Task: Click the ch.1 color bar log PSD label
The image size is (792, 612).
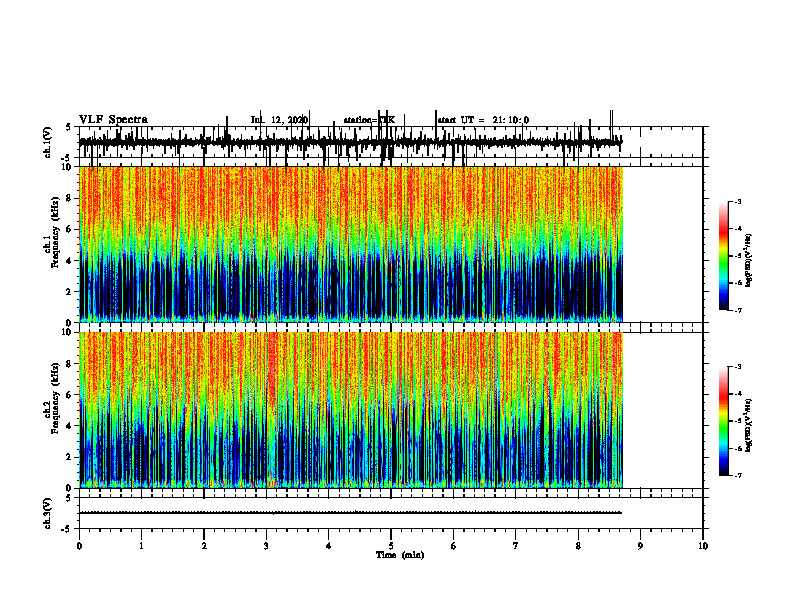Action: 749,260
